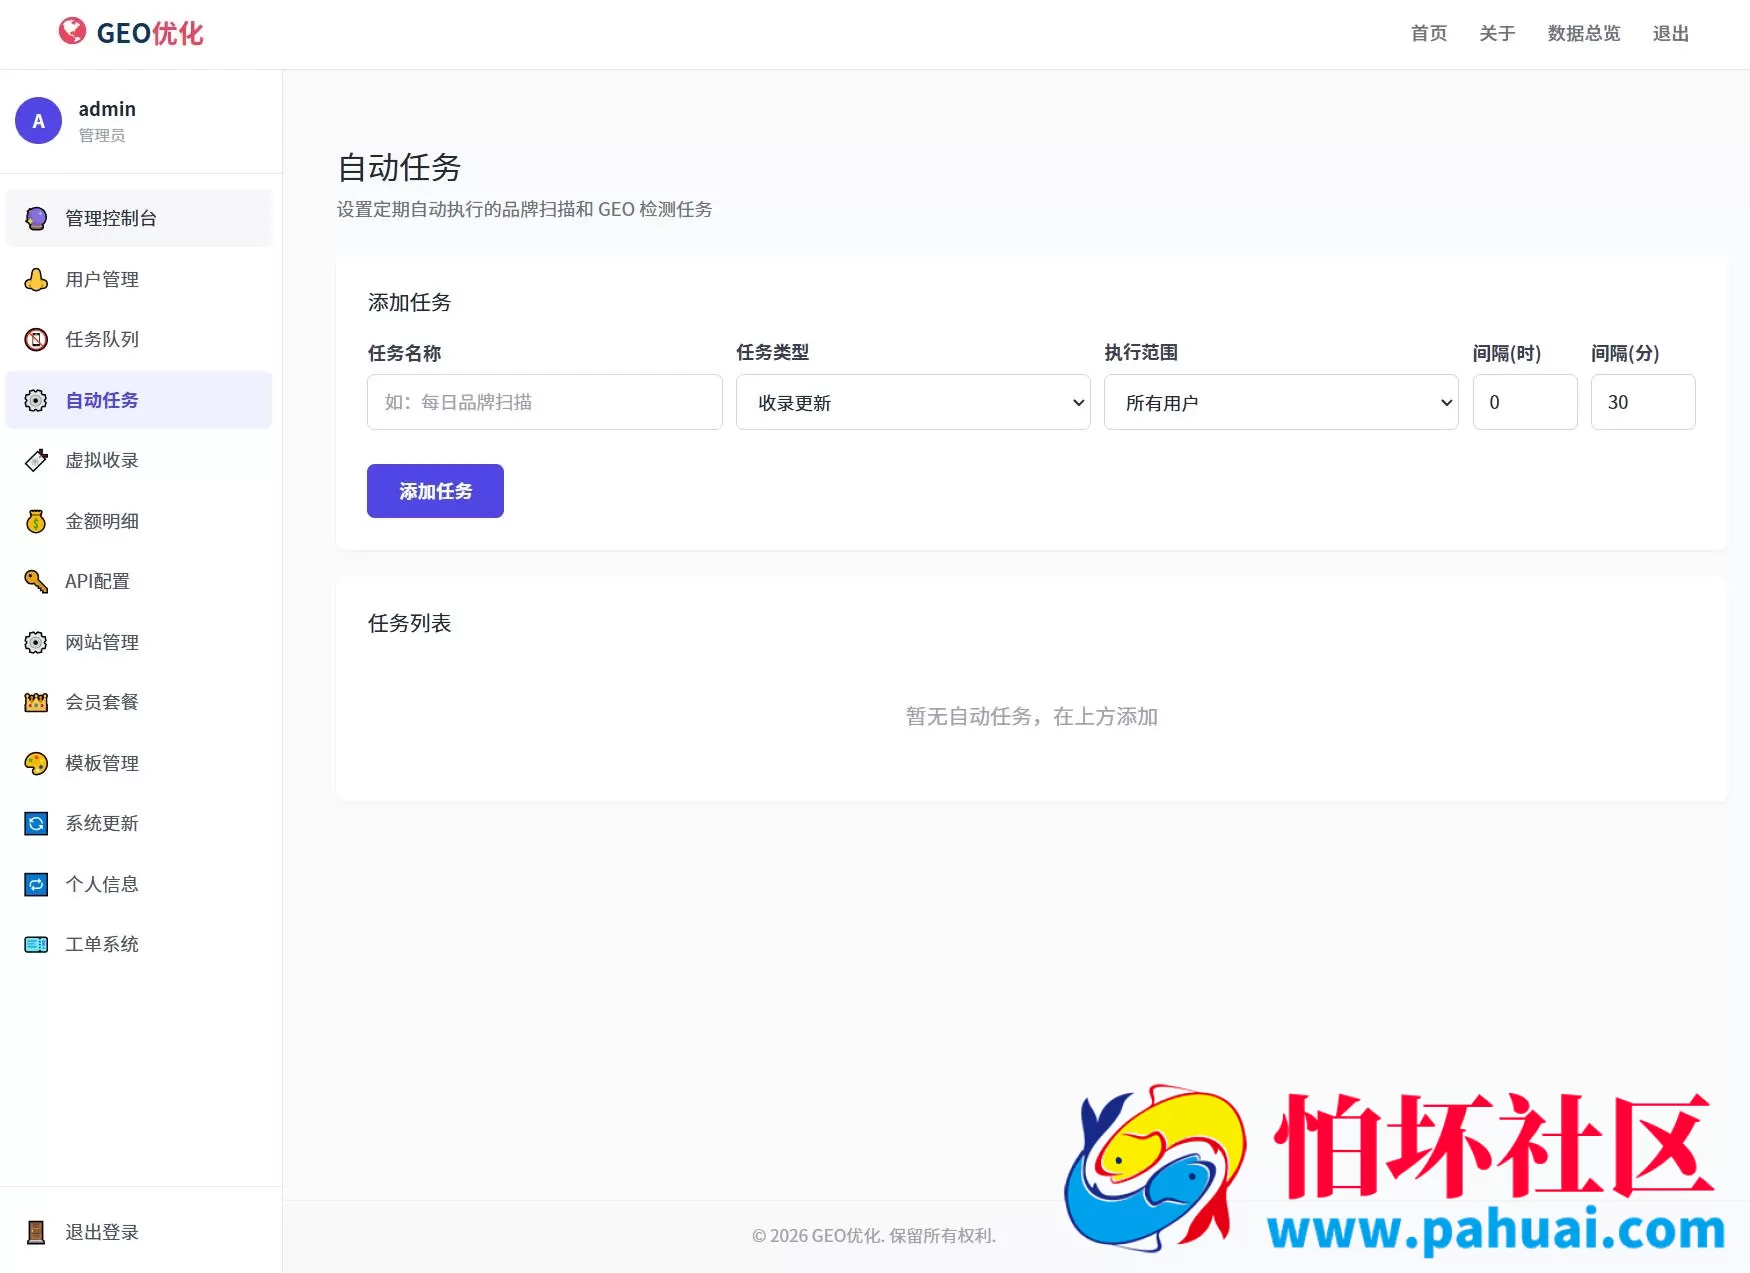
Task: Click the 虚拟收录 tag icon
Action: (36, 460)
